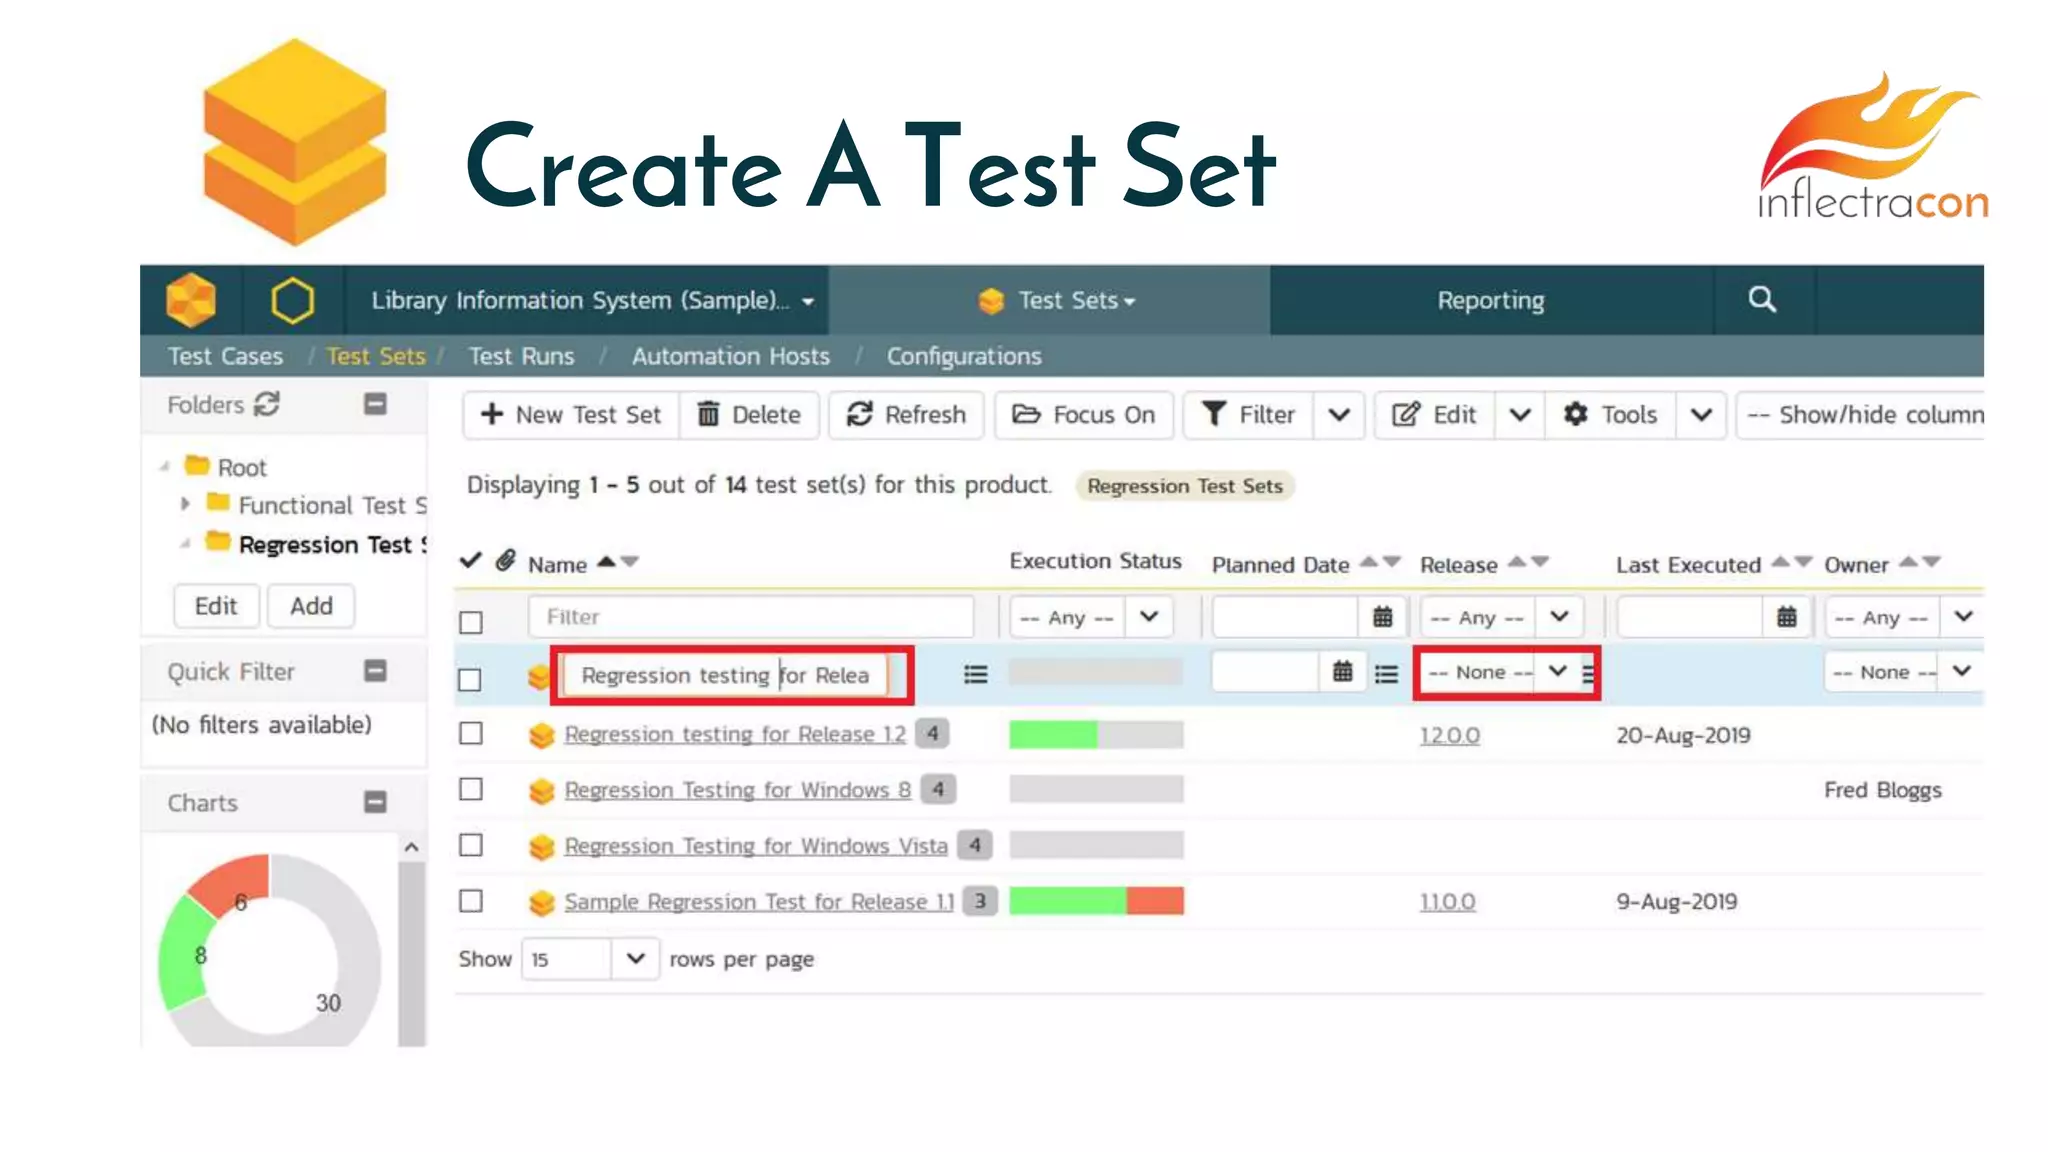Screen dimensions: 2048x1152
Task: Sort Owner column descending arrow
Action: pos(1931,562)
